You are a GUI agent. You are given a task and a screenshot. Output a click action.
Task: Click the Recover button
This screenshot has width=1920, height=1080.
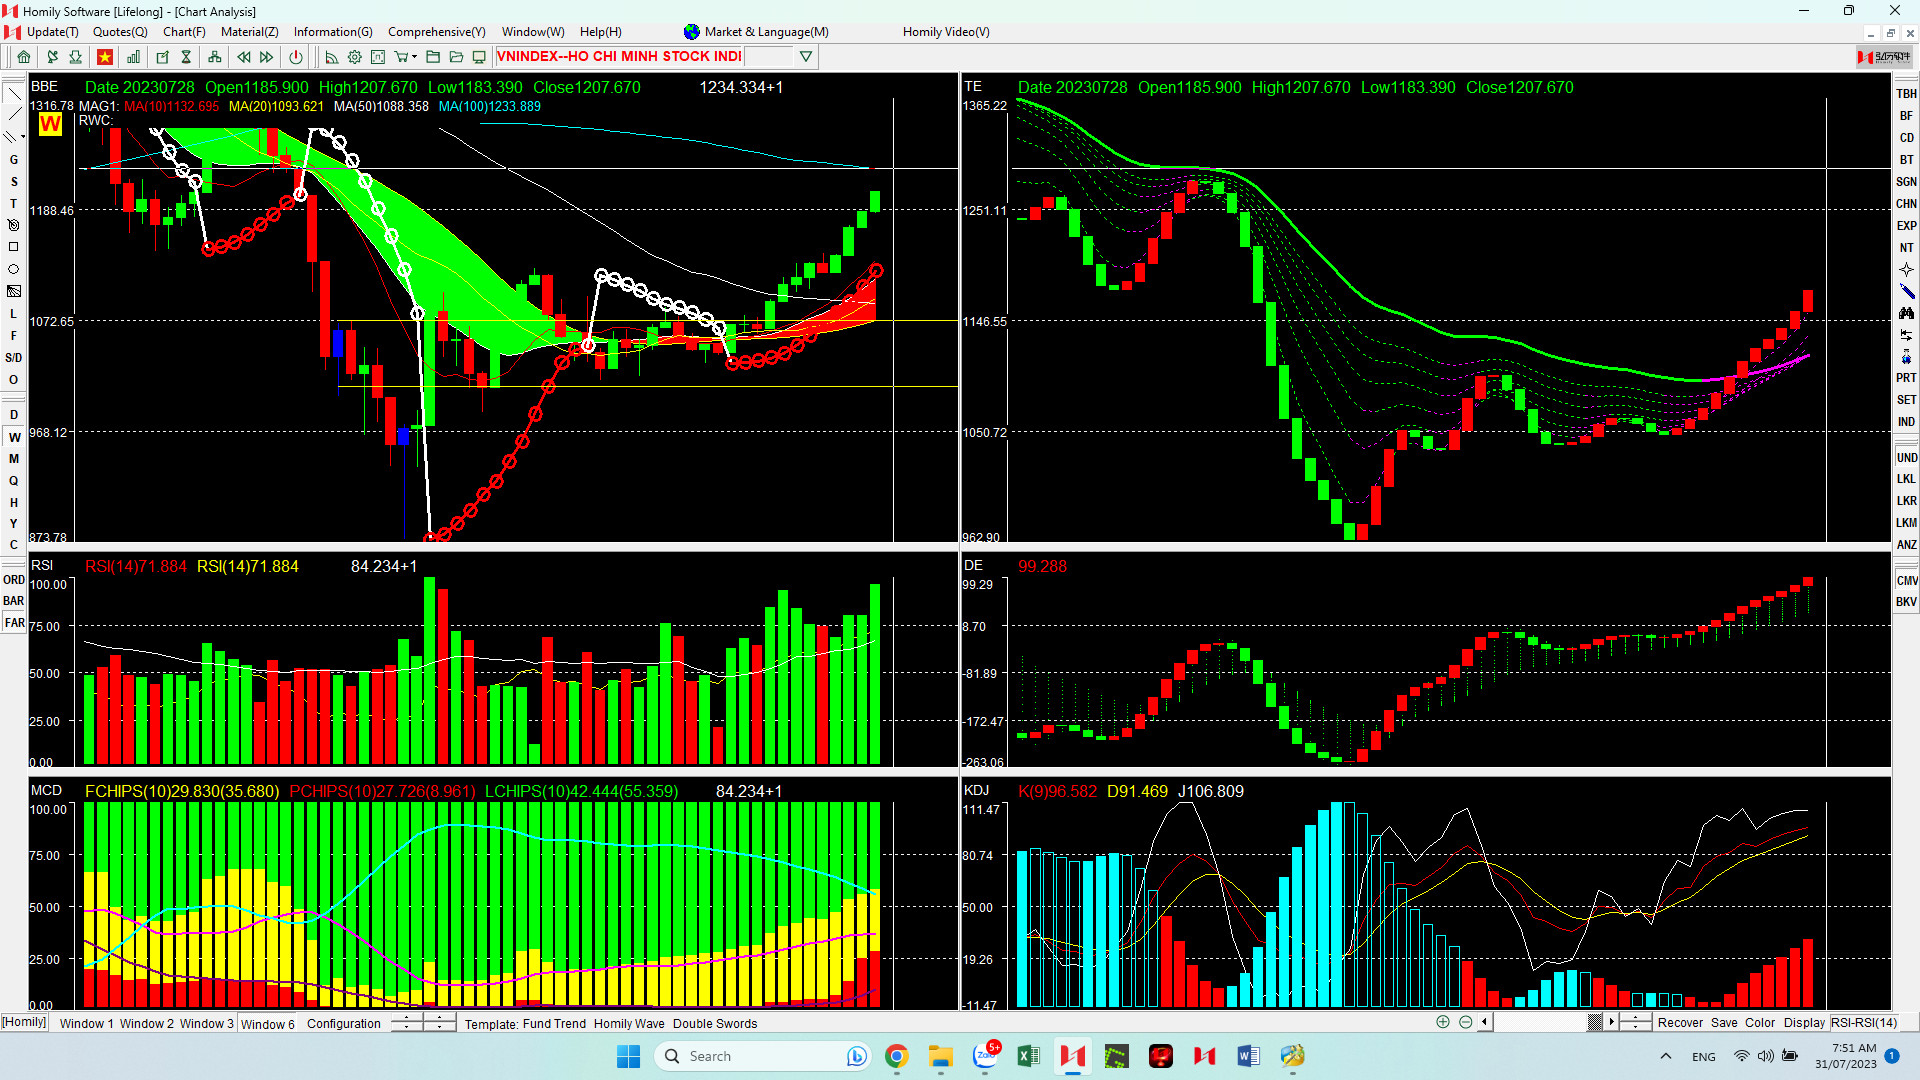click(1679, 1022)
